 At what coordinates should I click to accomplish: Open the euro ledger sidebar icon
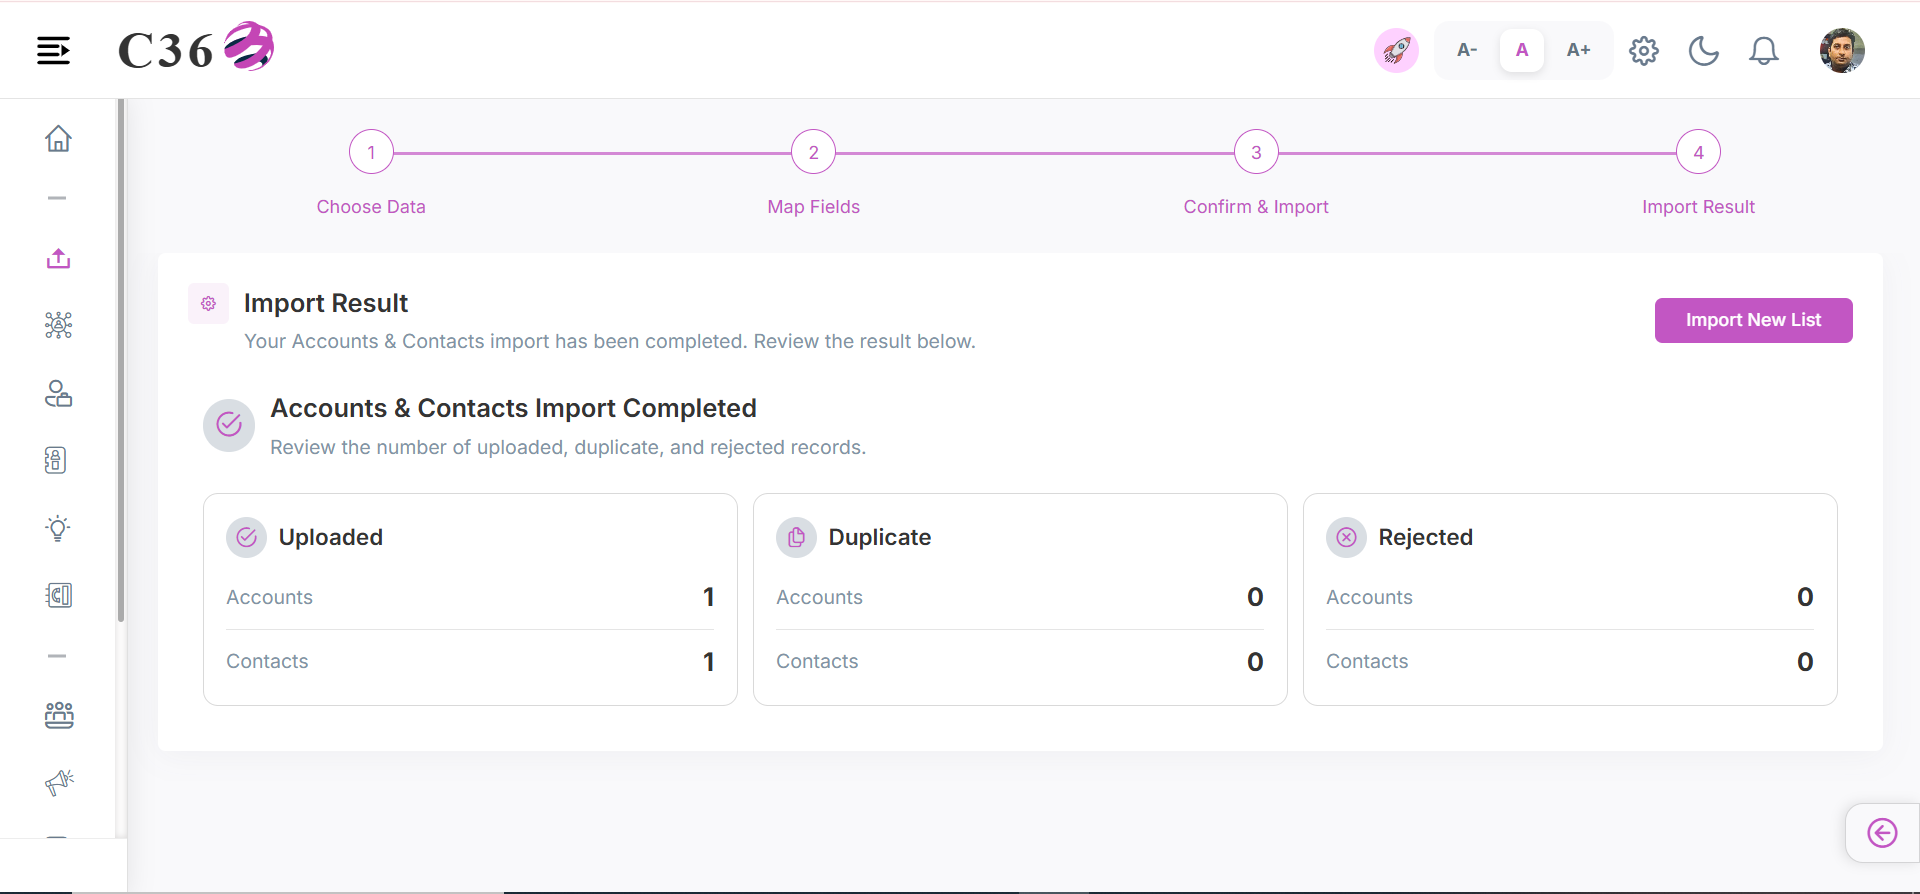click(58, 595)
